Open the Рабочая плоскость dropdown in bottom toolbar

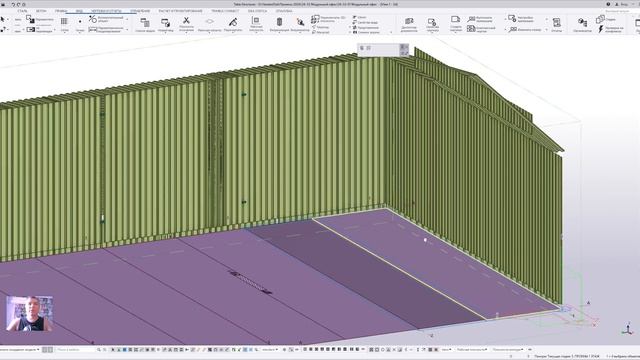[471, 350]
